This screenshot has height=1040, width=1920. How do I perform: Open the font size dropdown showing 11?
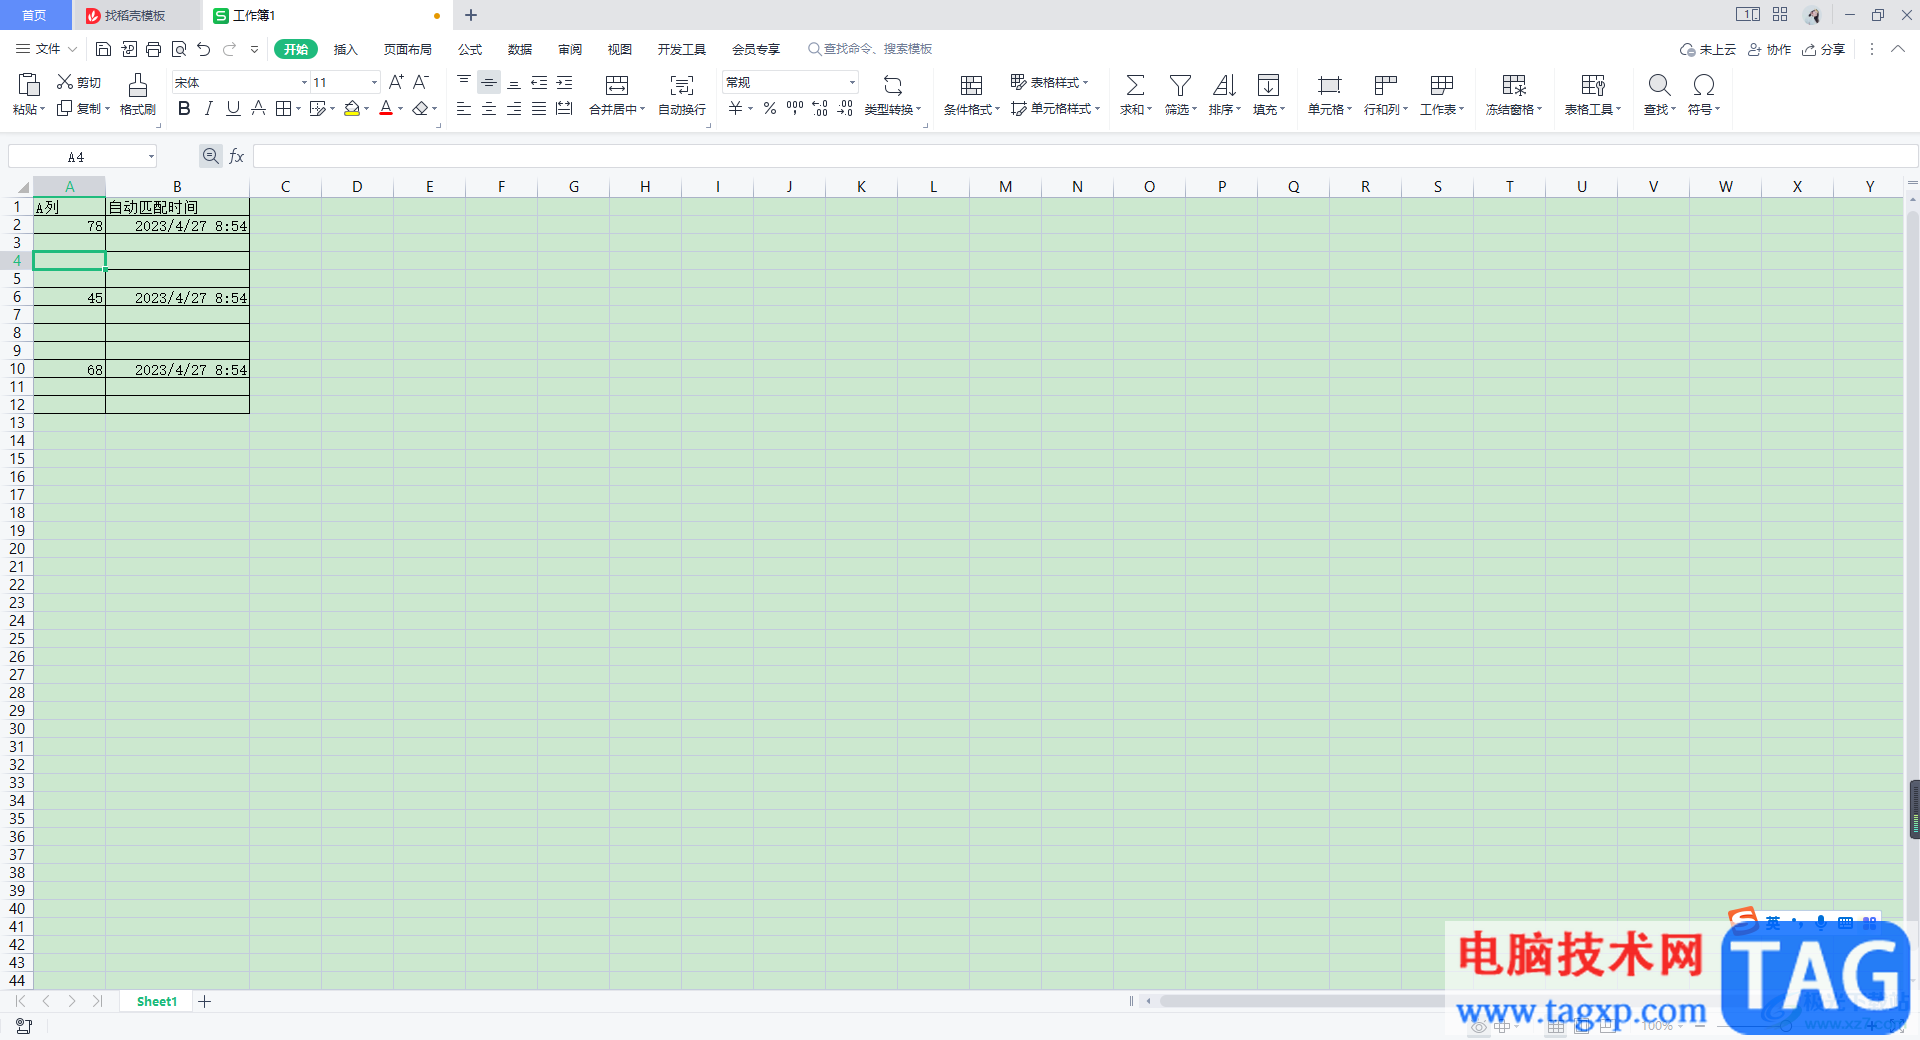pyautogui.click(x=374, y=82)
